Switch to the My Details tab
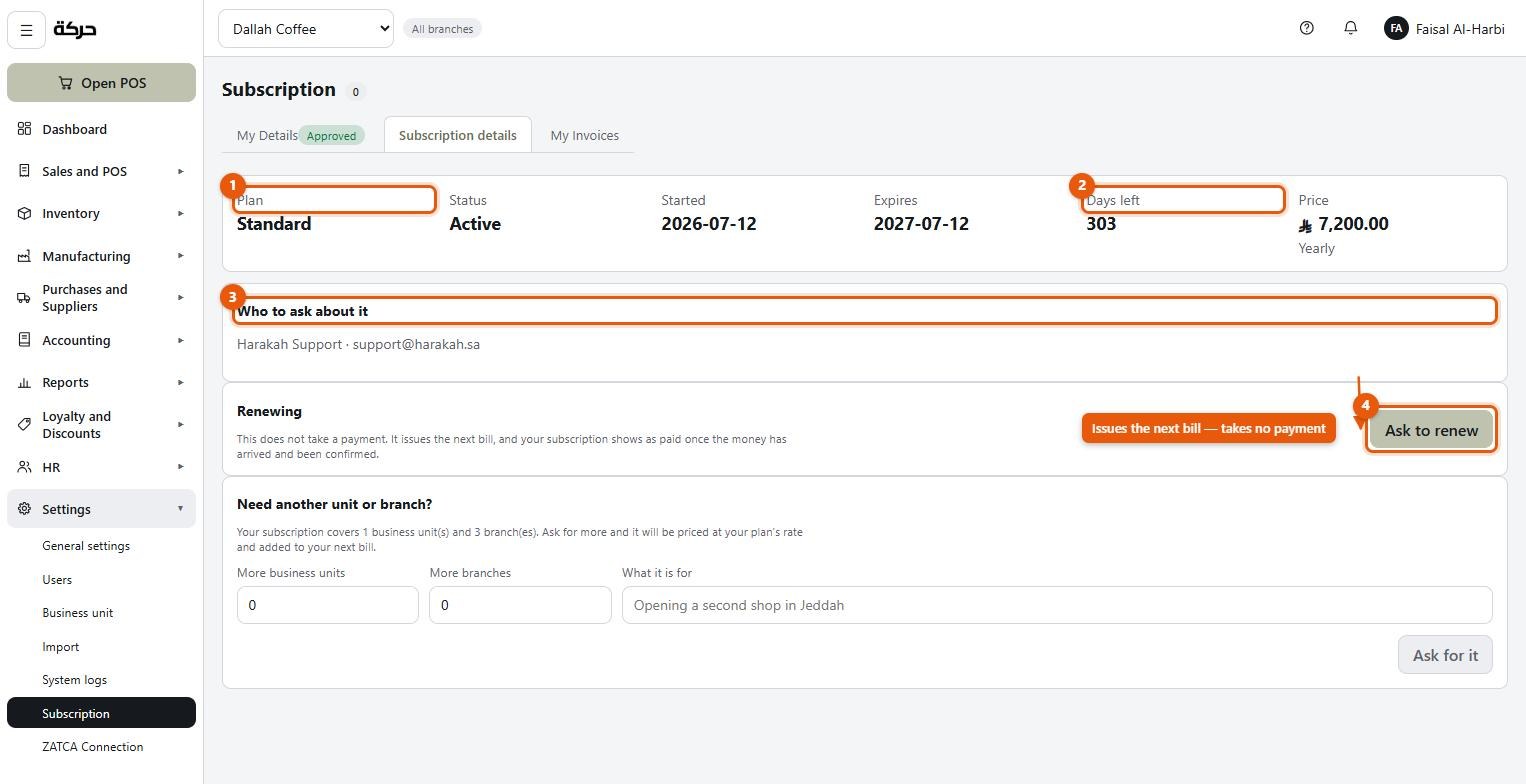 pos(302,135)
